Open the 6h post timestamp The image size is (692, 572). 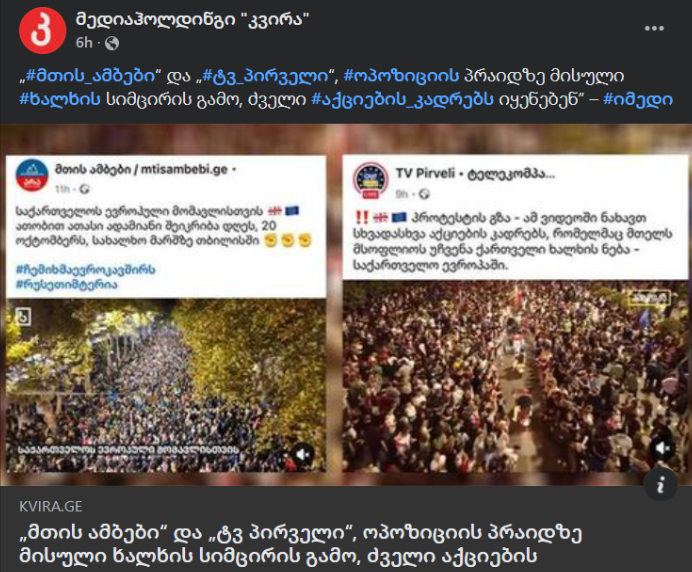pos(84,43)
